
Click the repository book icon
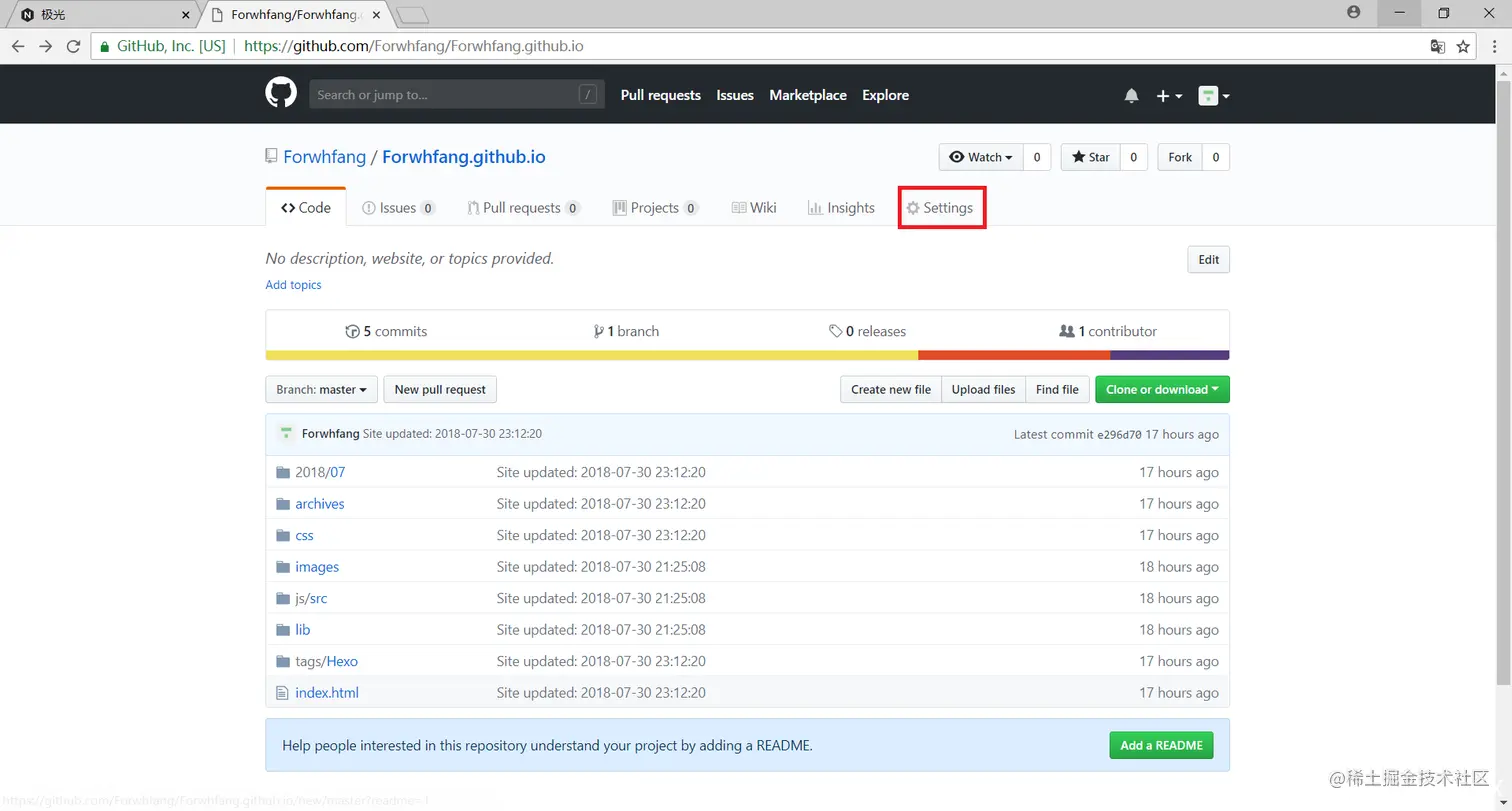pos(271,156)
